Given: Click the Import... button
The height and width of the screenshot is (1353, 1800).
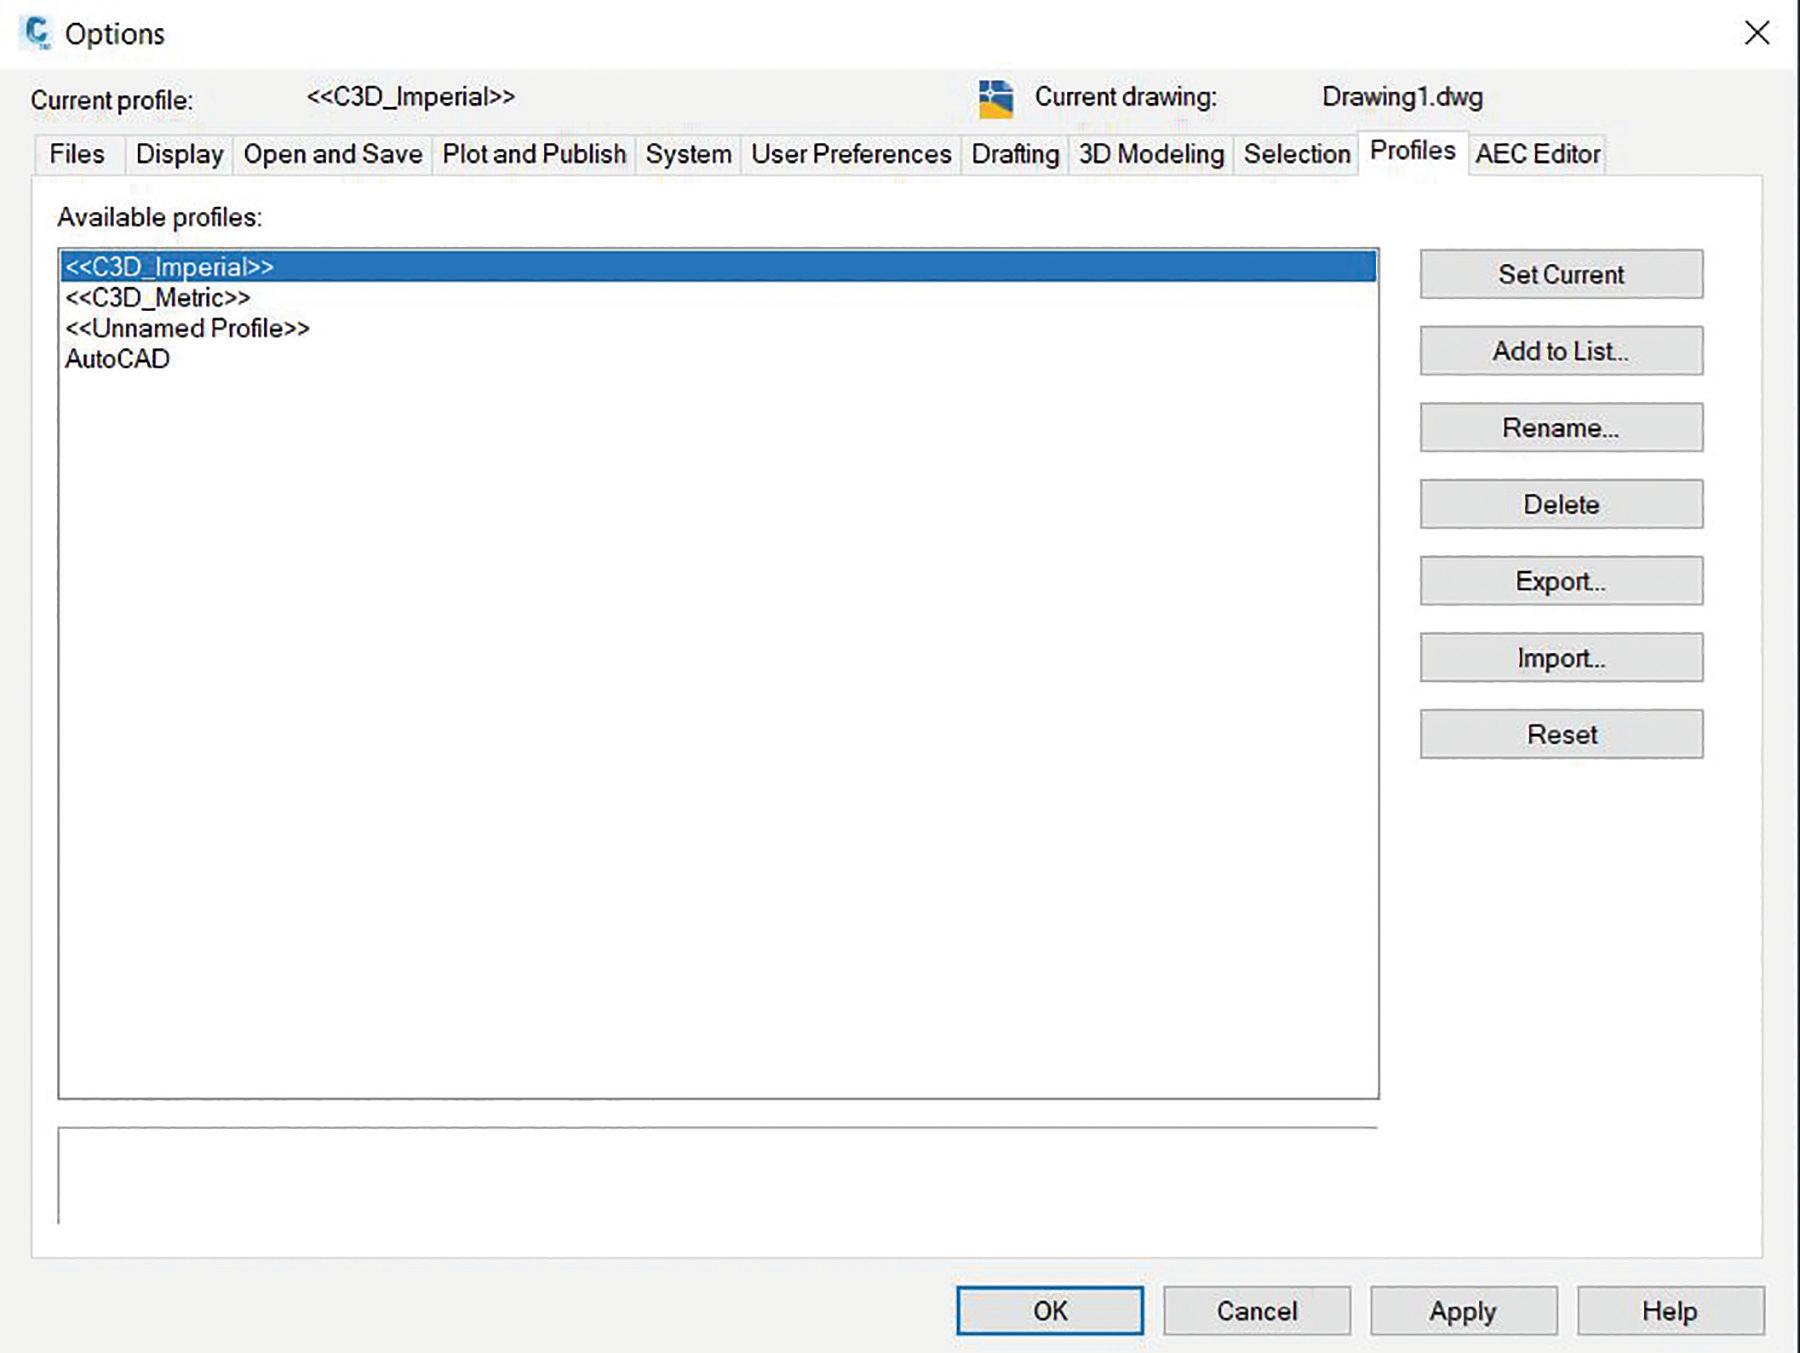Looking at the screenshot, I should tap(1561, 658).
